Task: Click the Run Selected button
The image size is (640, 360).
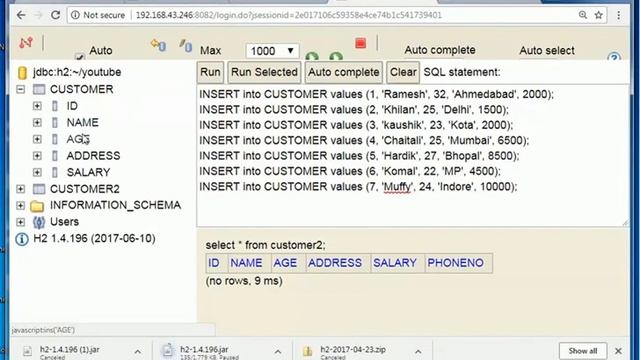Action: 264,72
